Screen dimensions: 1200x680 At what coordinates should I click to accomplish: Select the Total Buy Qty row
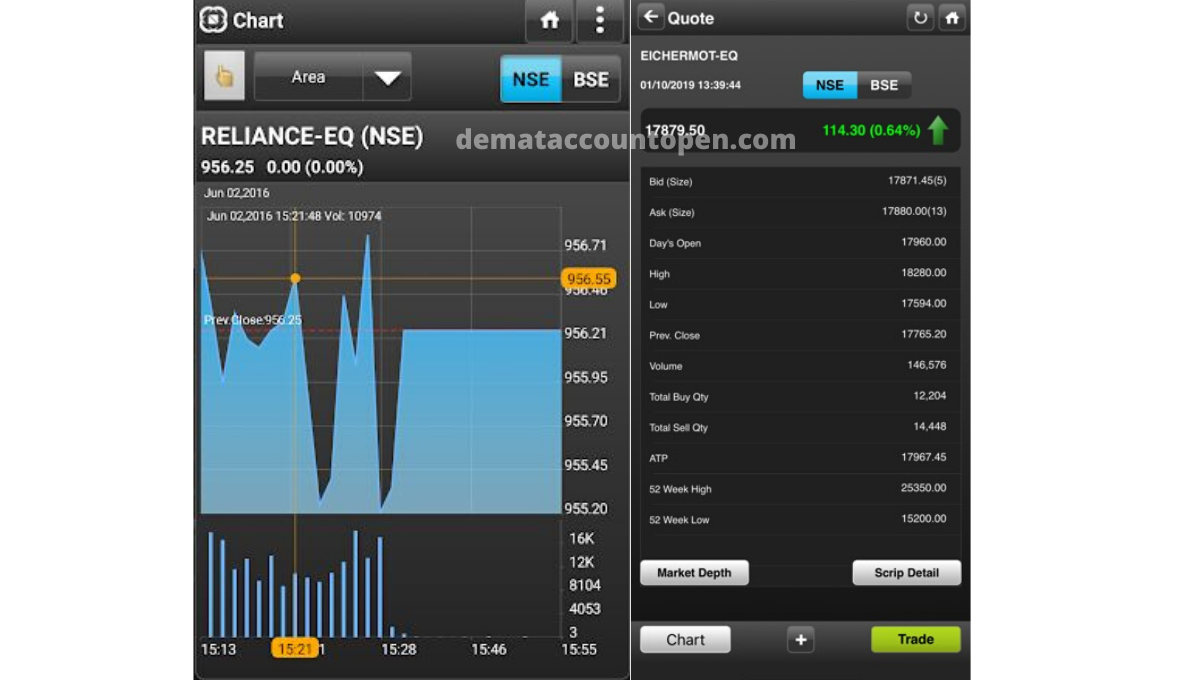coord(800,396)
